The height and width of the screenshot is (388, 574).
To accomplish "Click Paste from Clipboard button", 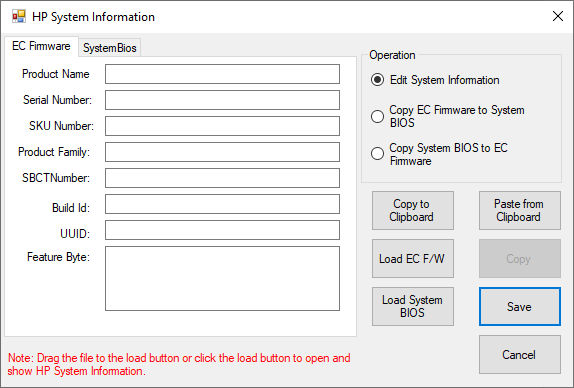I will pyautogui.click(x=519, y=210).
